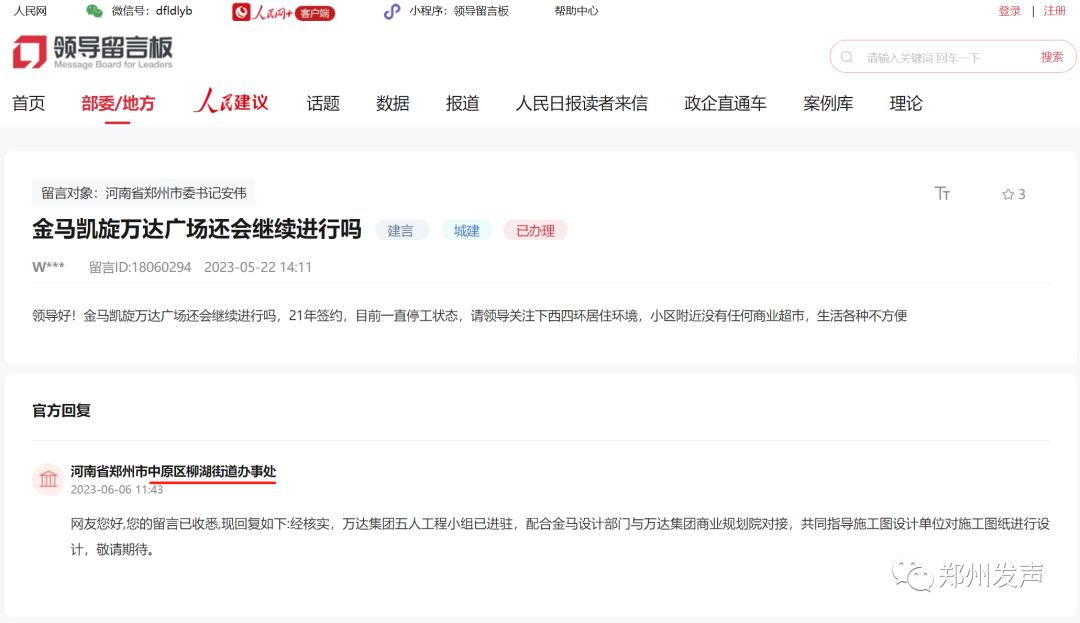
Task: Open the 案例库 case library tab
Action: coord(828,103)
